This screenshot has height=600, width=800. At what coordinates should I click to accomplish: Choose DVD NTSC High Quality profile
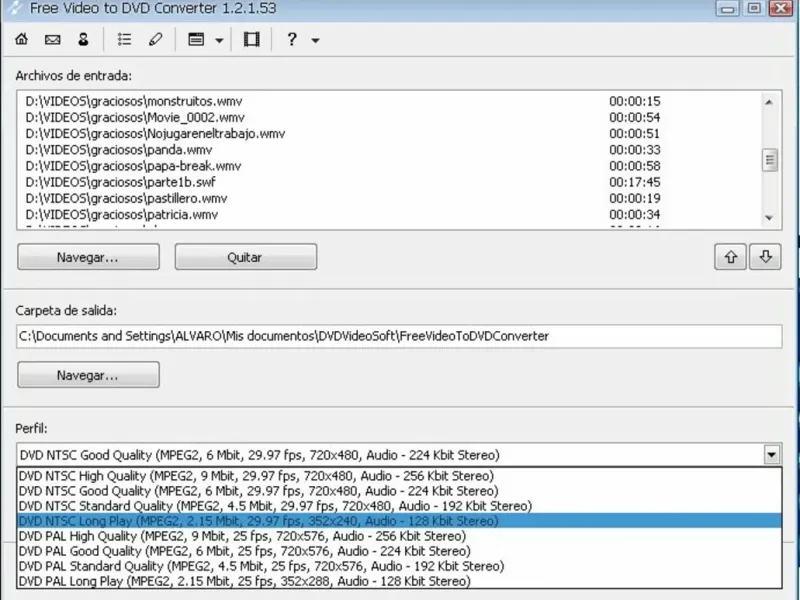399,476
